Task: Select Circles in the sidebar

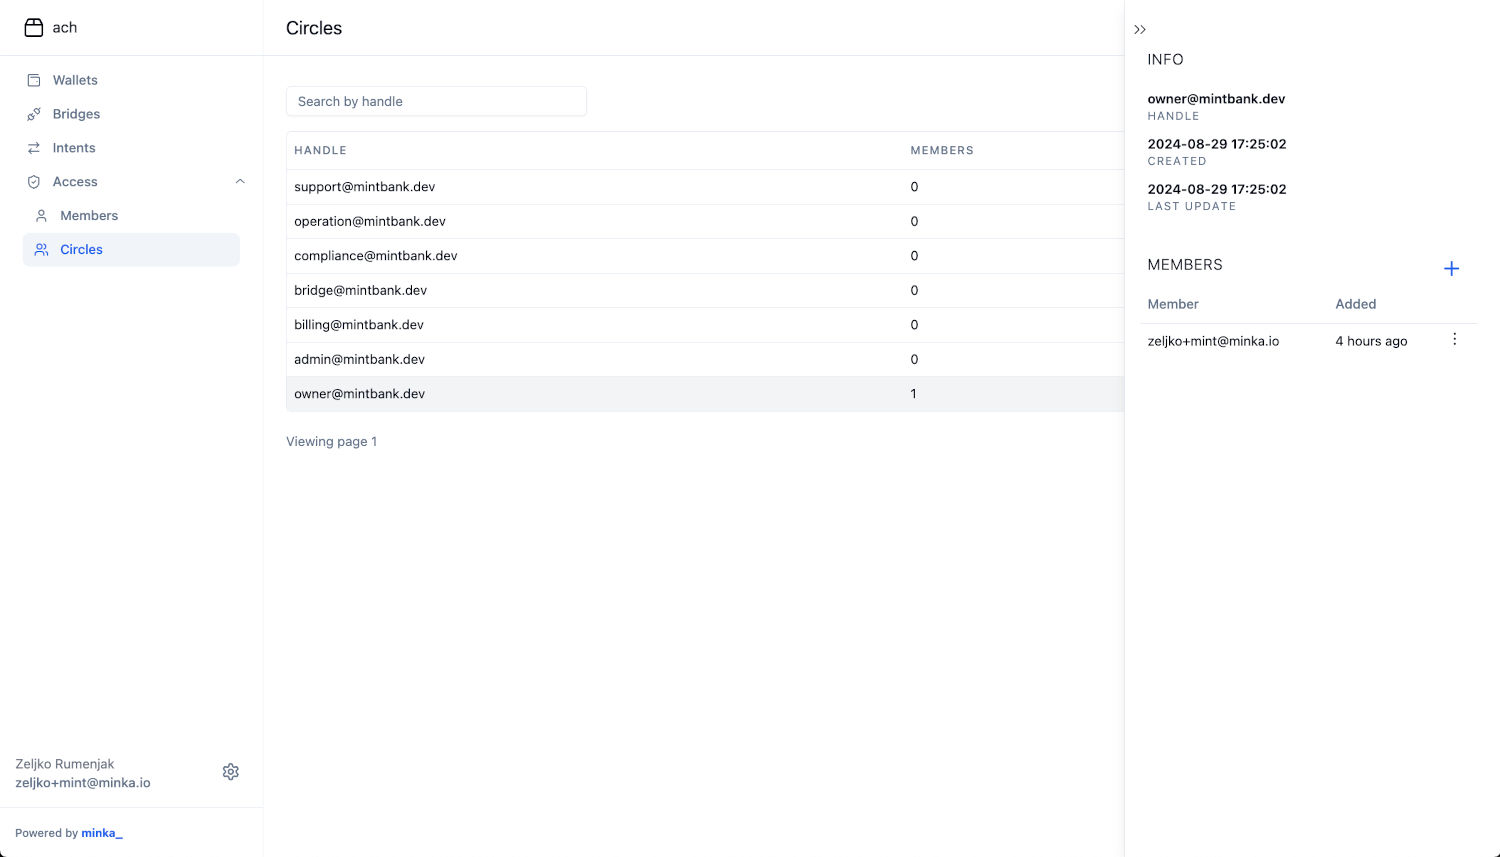Action: coord(81,250)
